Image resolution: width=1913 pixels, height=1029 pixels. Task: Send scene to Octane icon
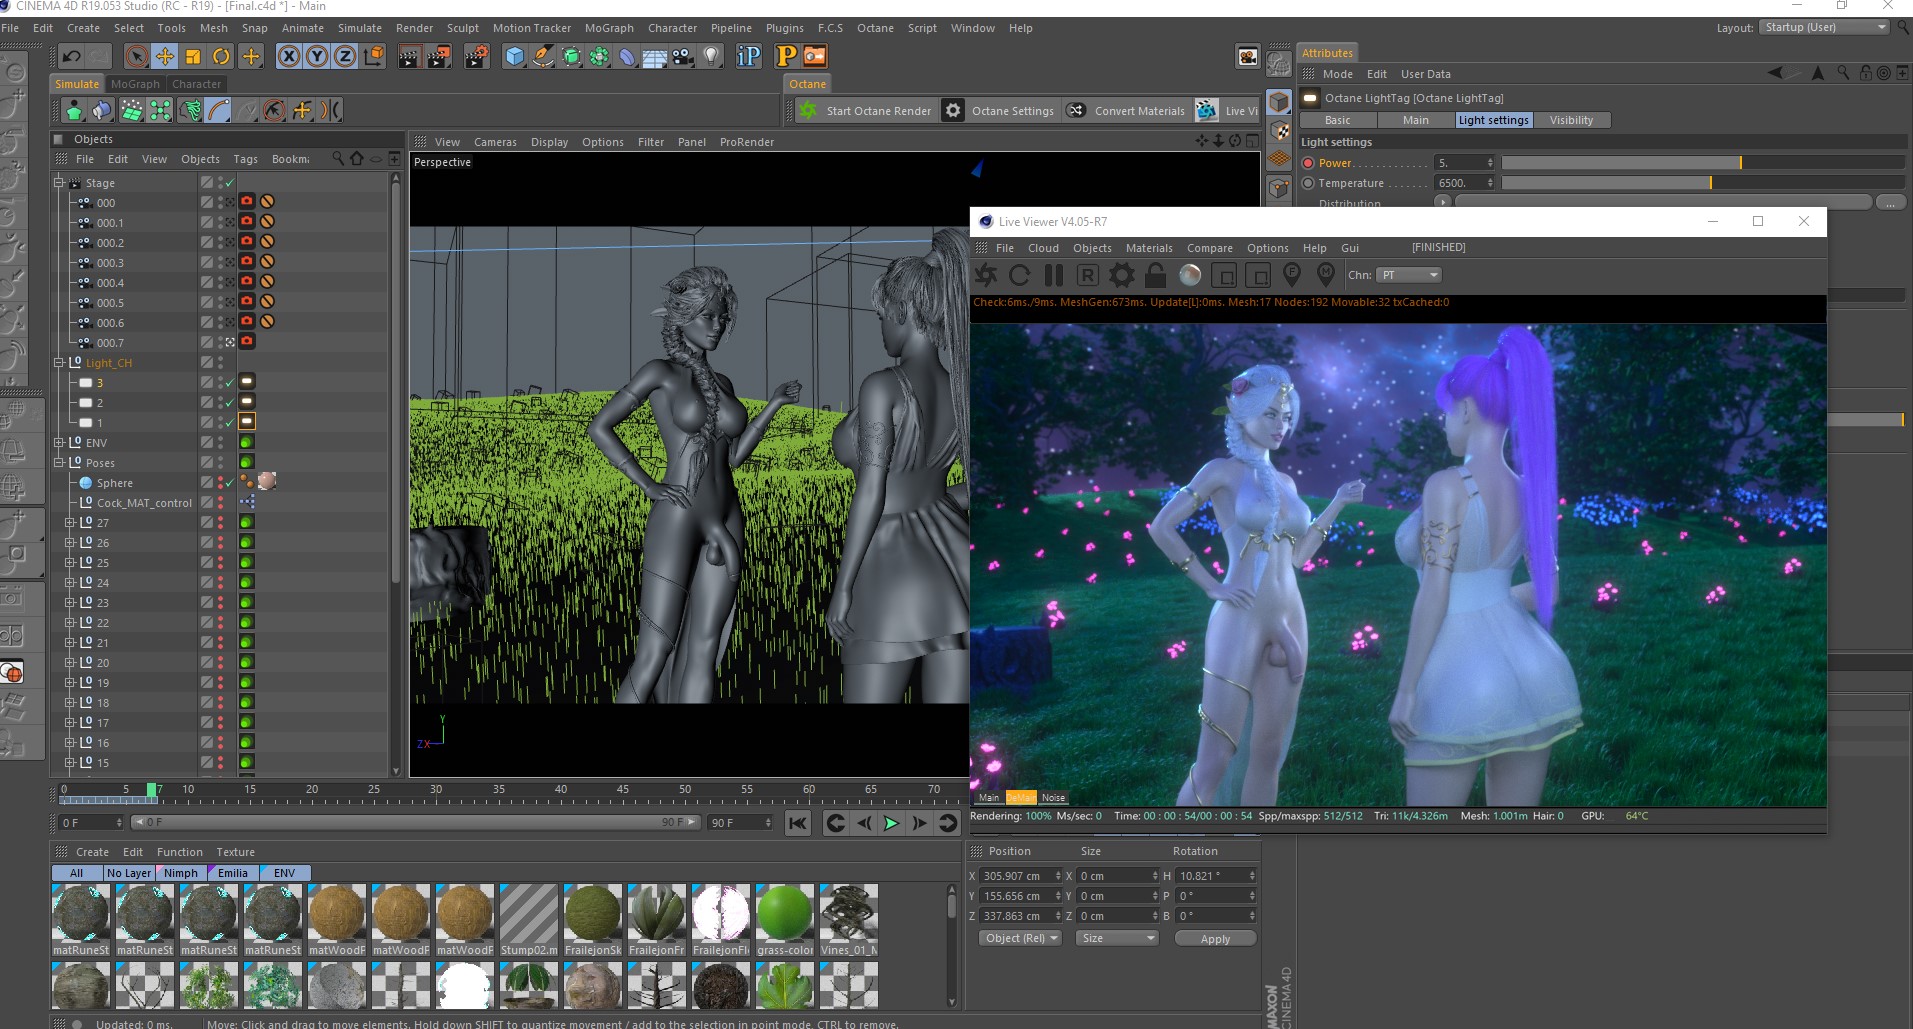[986, 275]
